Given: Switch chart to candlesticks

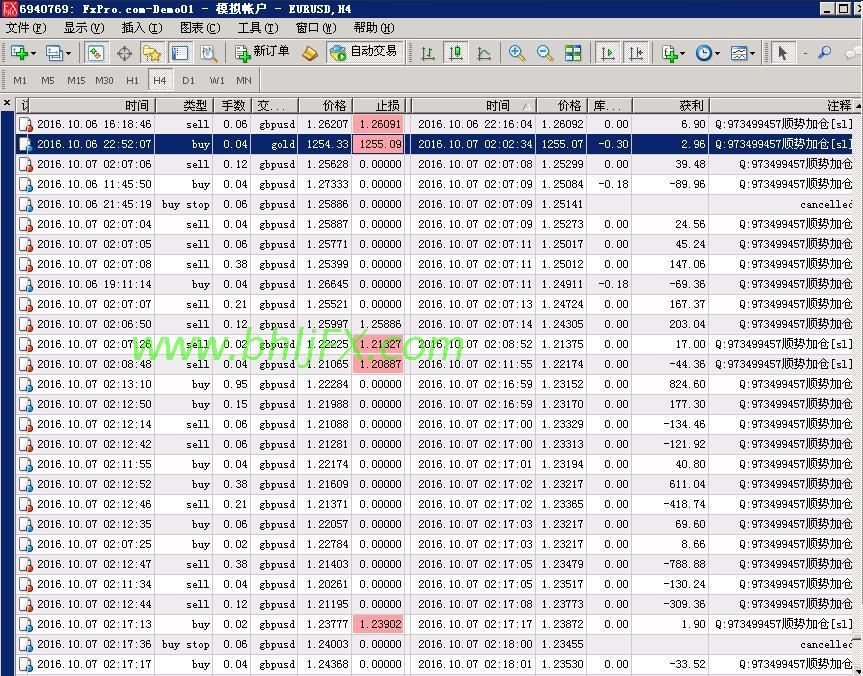Looking at the screenshot, I should pos(456,53).
